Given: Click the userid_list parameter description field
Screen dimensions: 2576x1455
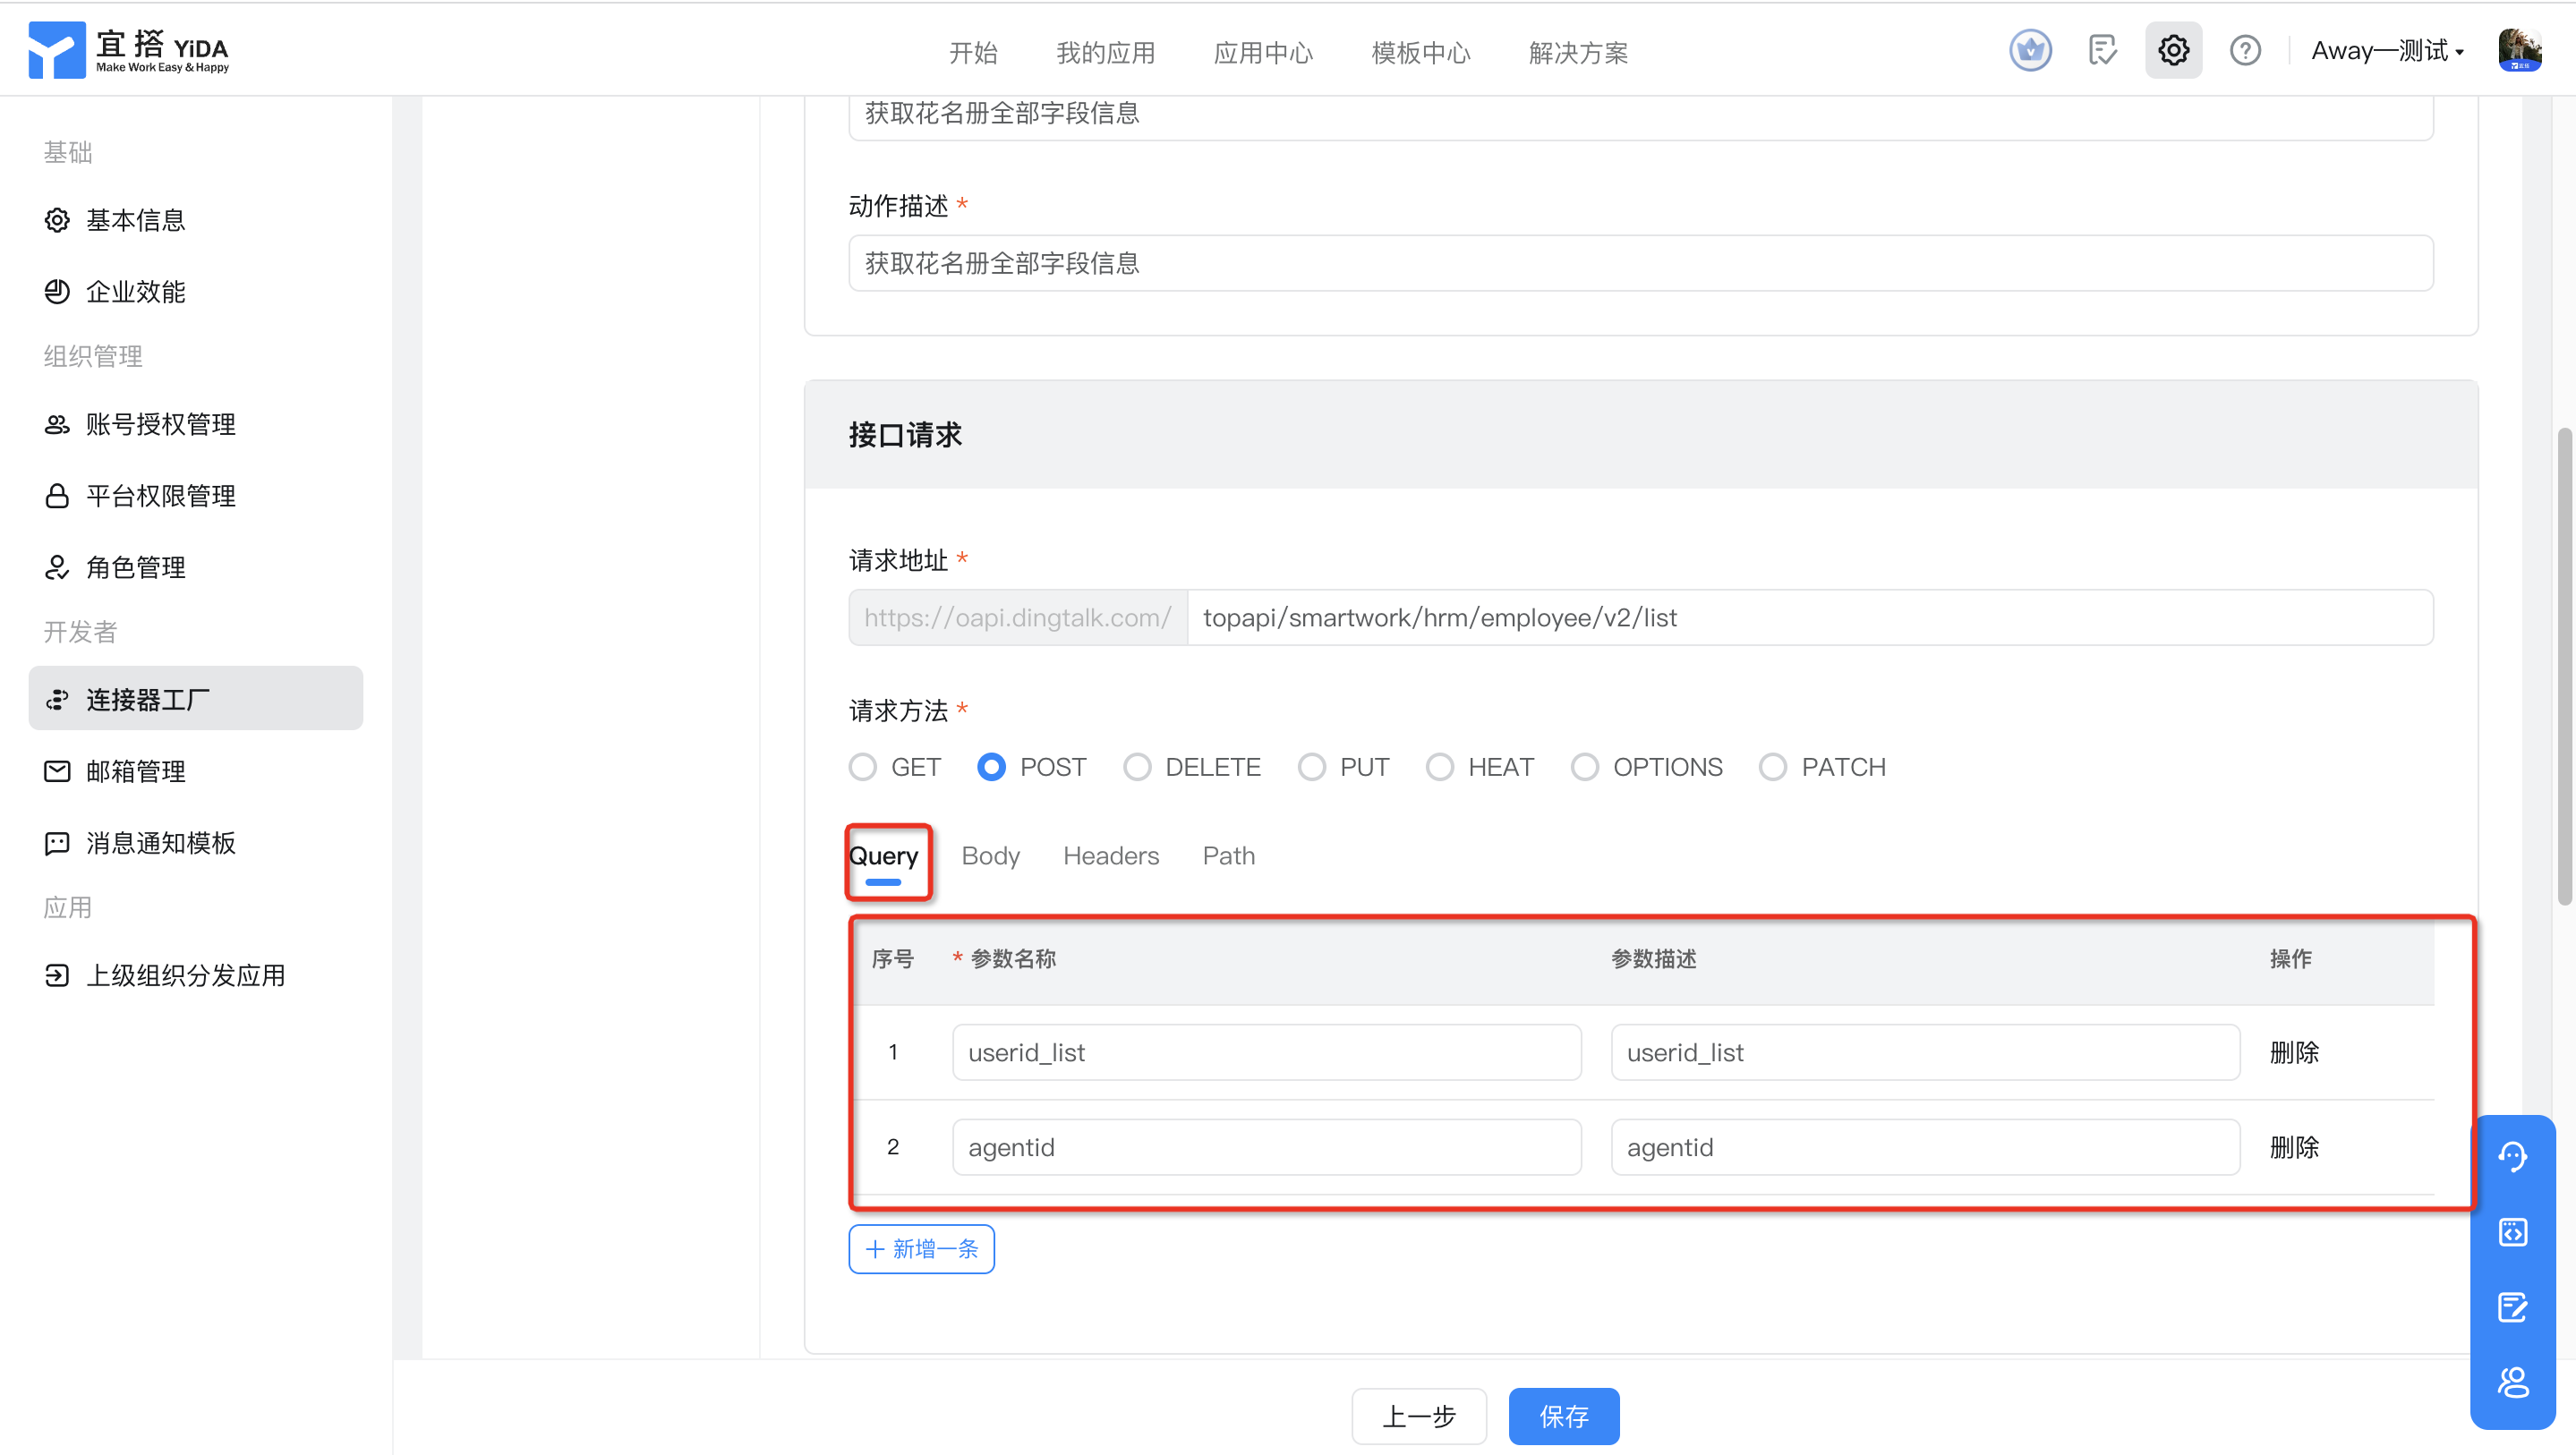Looking at the screenshot, I should tap(1925, 1053).
